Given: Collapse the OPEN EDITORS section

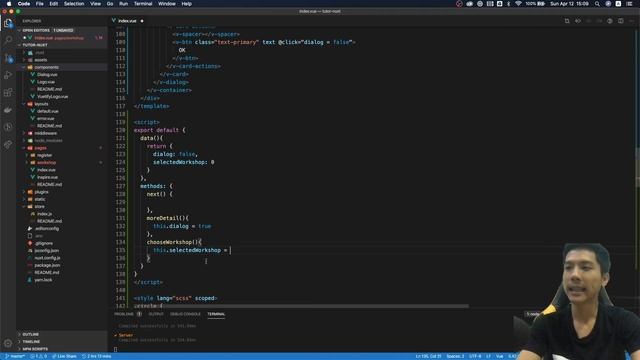Looking at the screenshot, I should point(19,30).
